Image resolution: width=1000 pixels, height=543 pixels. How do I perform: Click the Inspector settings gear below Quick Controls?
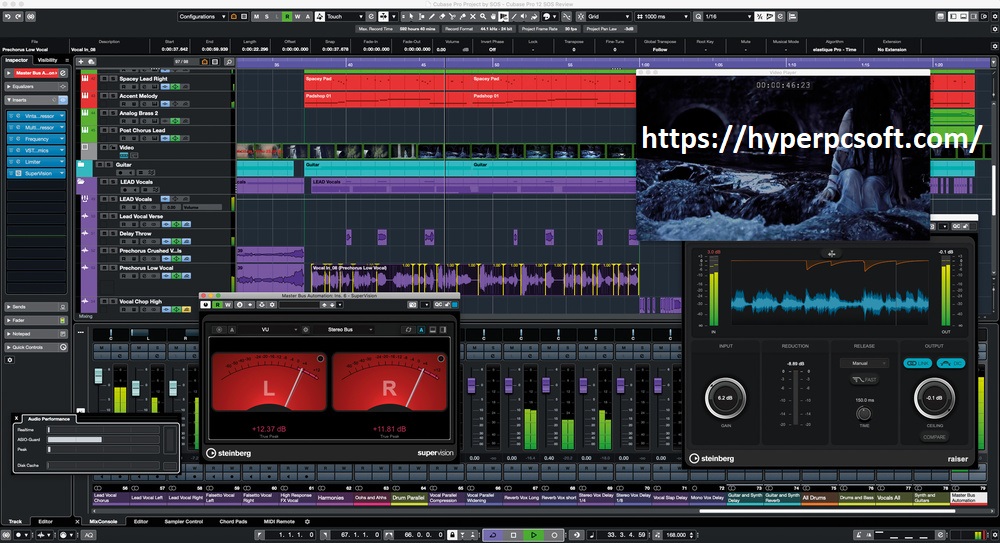coord(10,360)
